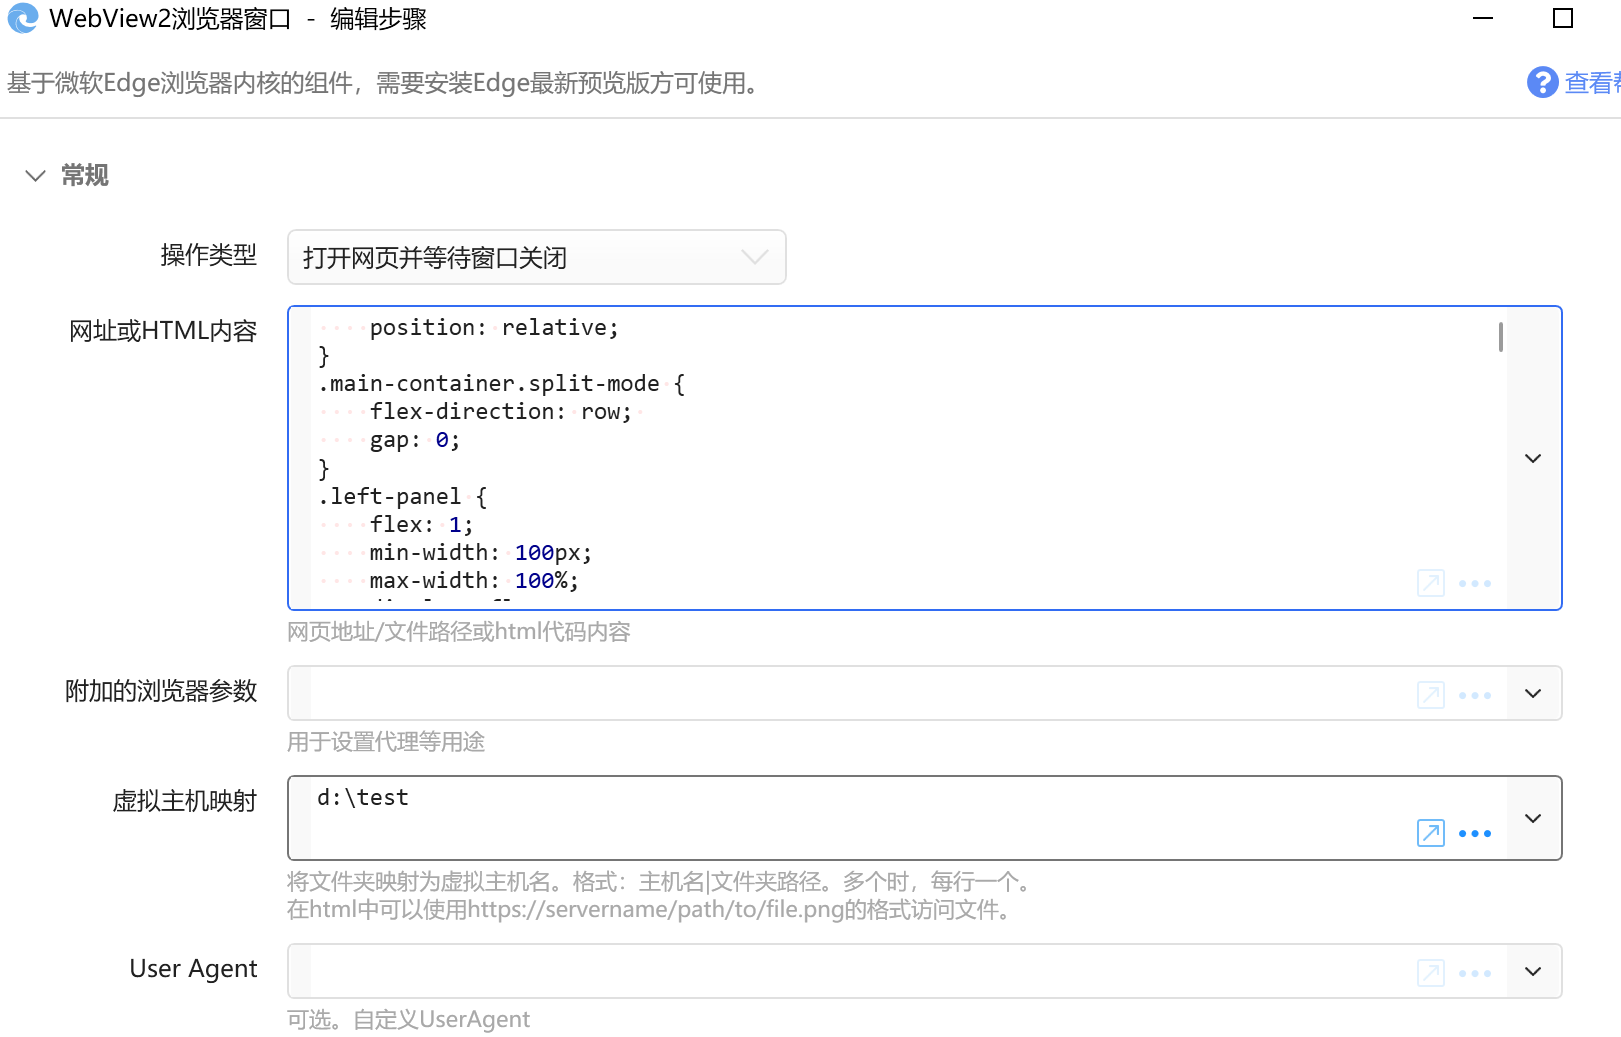Open expand-editor icon in browser parameters field
This screenshot has width=1621, height=1037.
[1431, 695]
